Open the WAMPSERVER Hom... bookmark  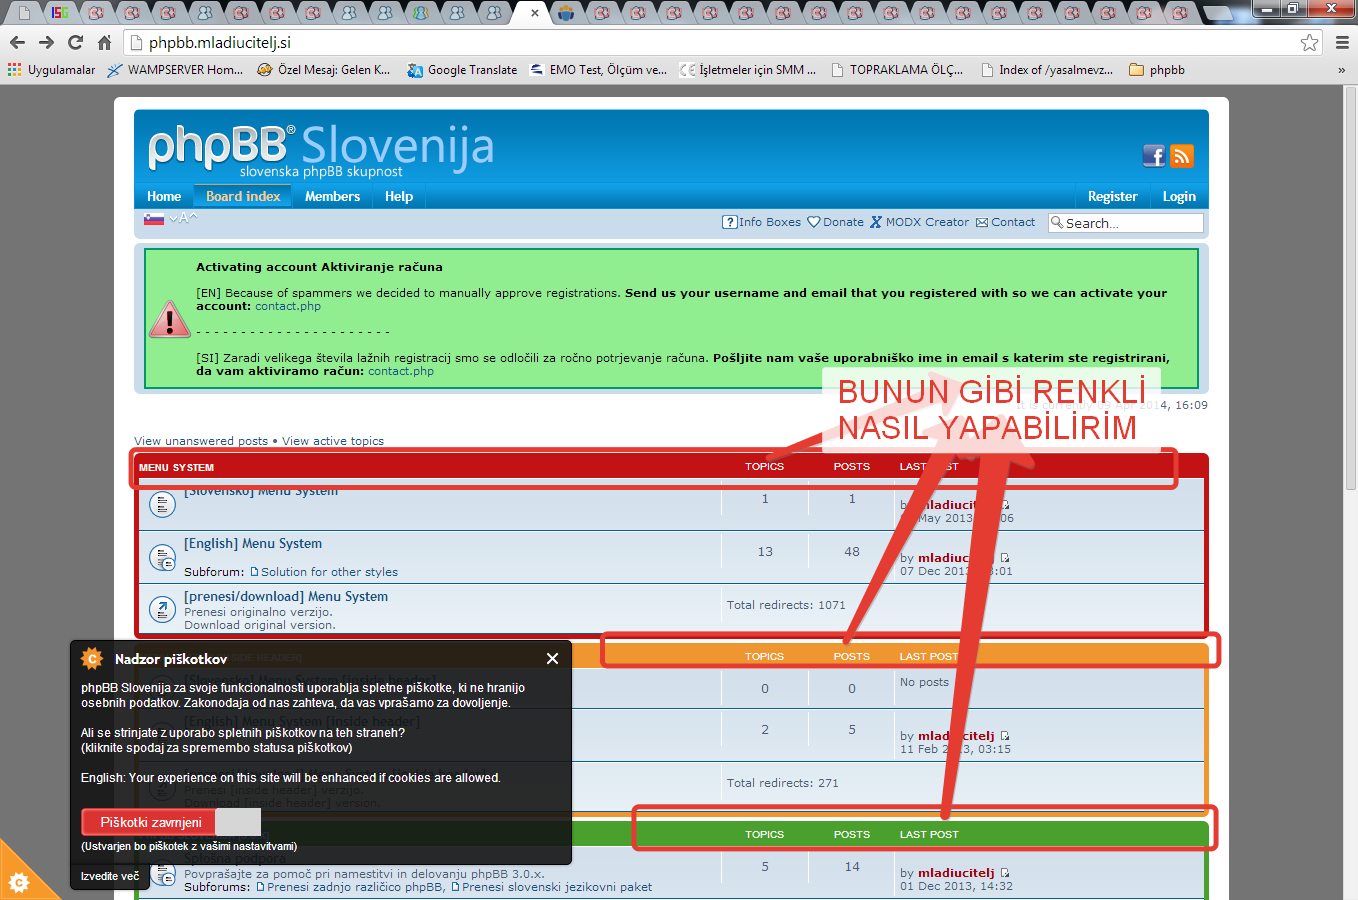175,70
